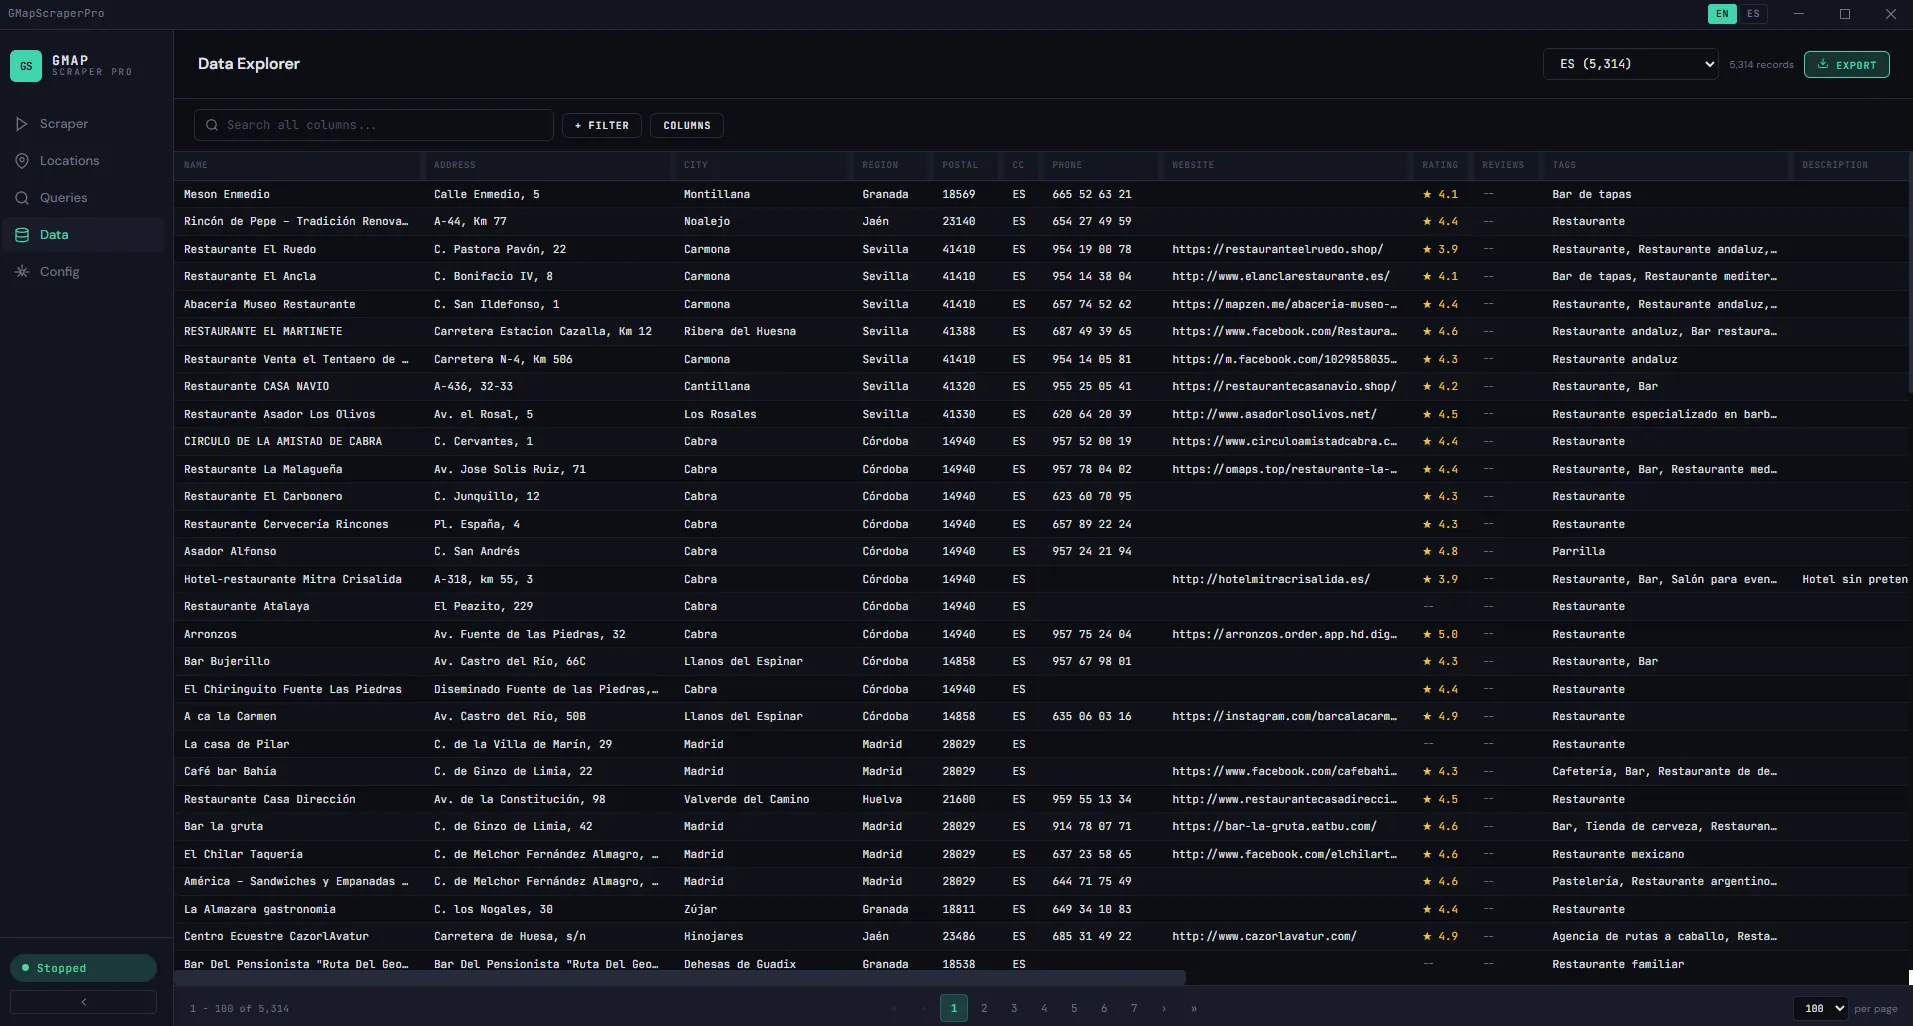The image size is (1913, 1026).
Task: Click the Locations pin icon
Action: [x=22, y=161]
